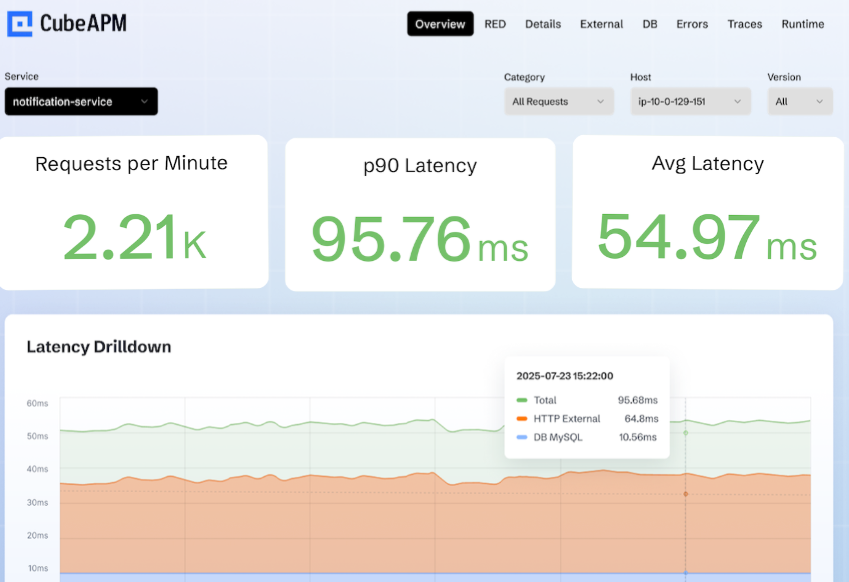
Task: Click the Latency Drilldown heading
Action: (99, 346)
